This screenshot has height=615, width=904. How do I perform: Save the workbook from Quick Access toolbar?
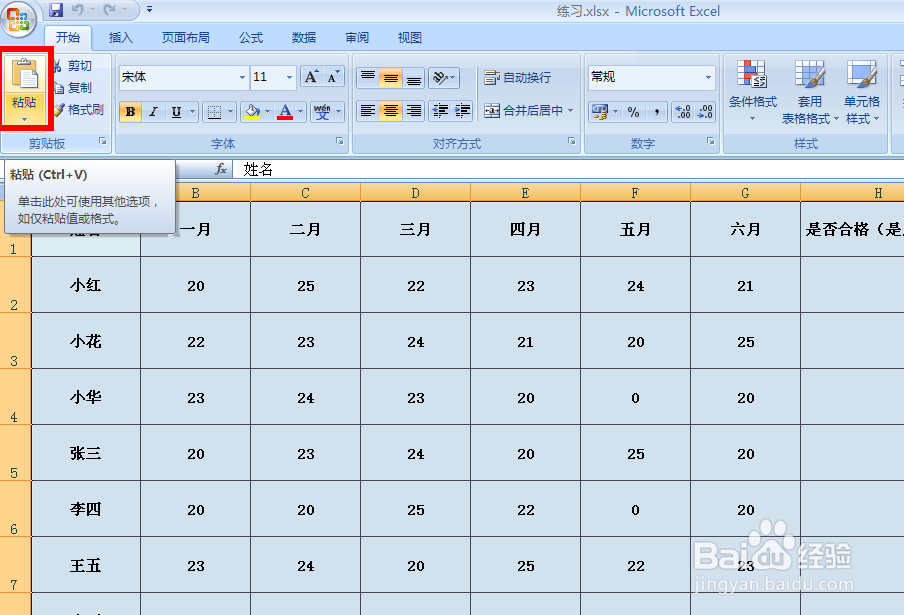(56, 10)
